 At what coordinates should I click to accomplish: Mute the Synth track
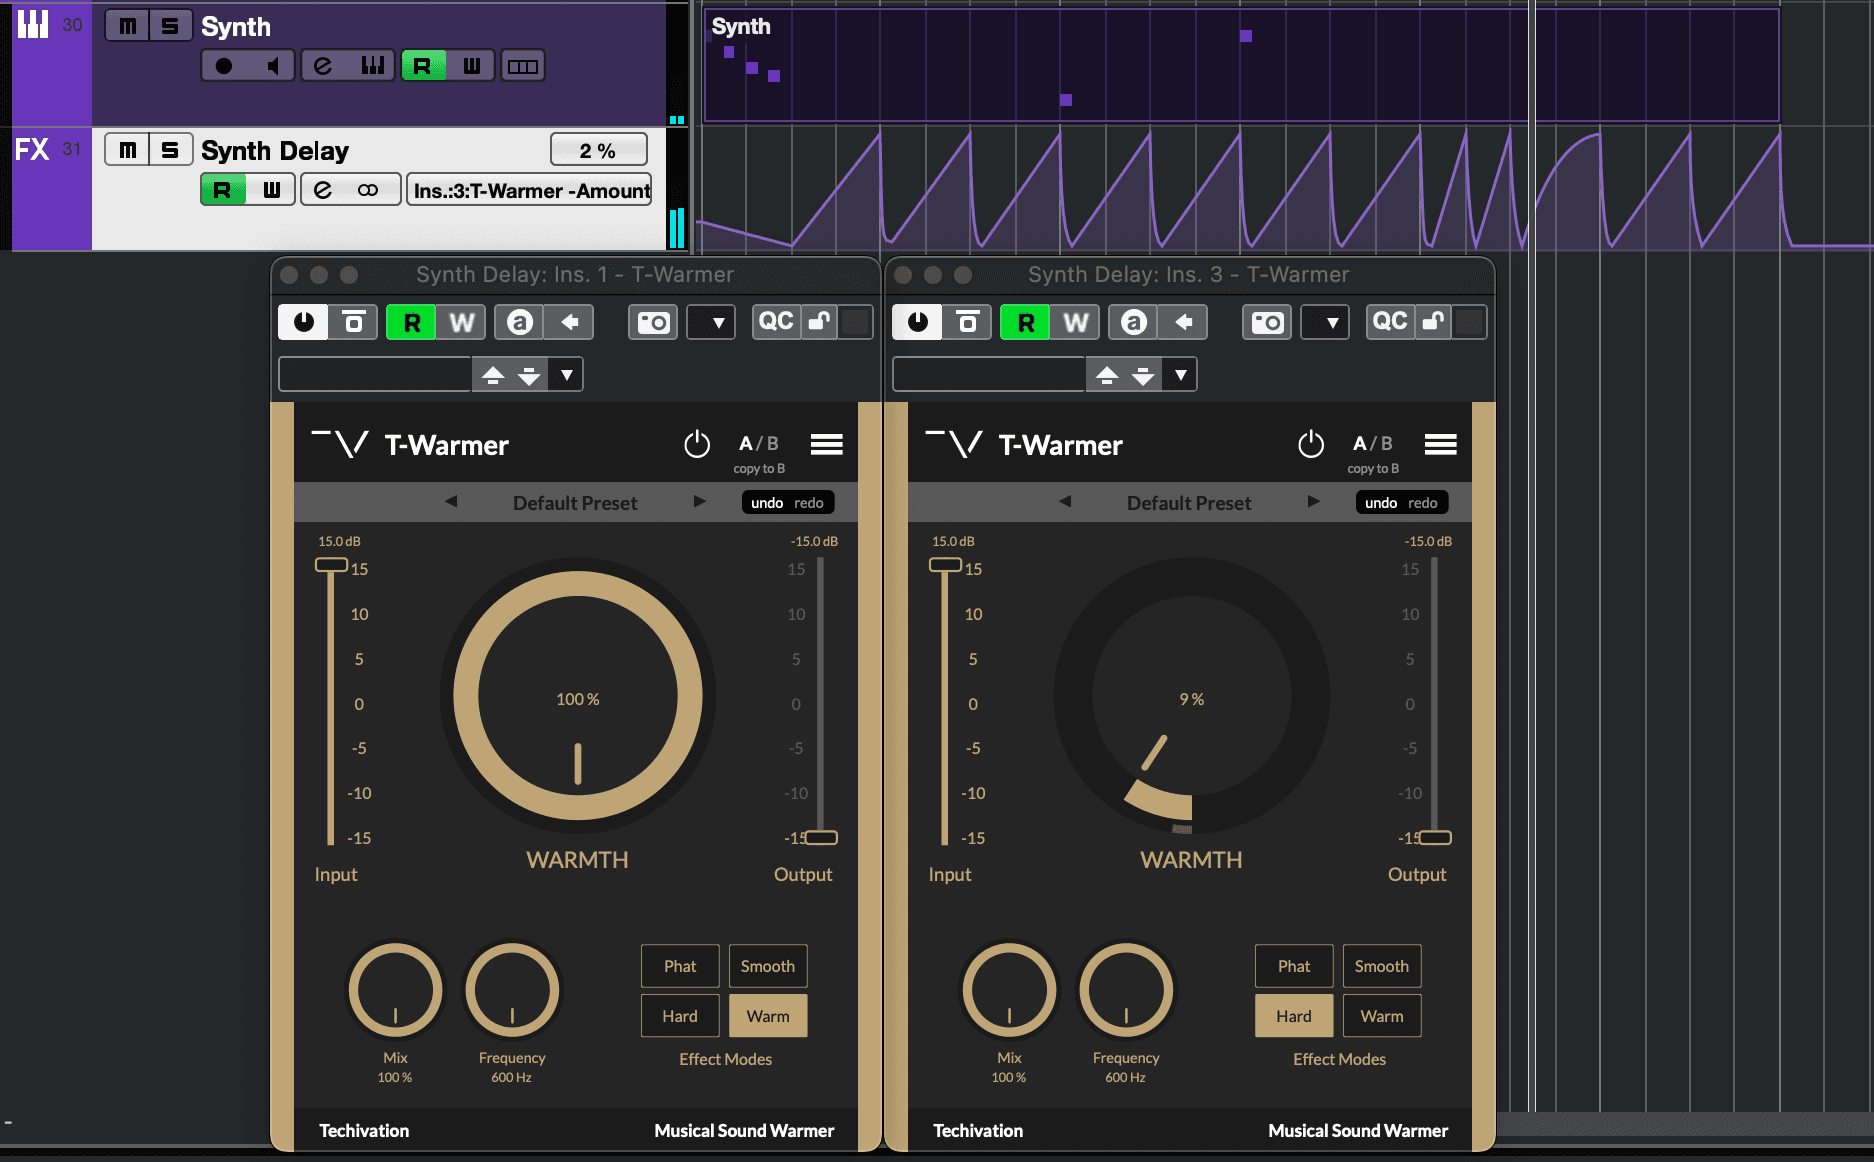[x=126, y=25]
